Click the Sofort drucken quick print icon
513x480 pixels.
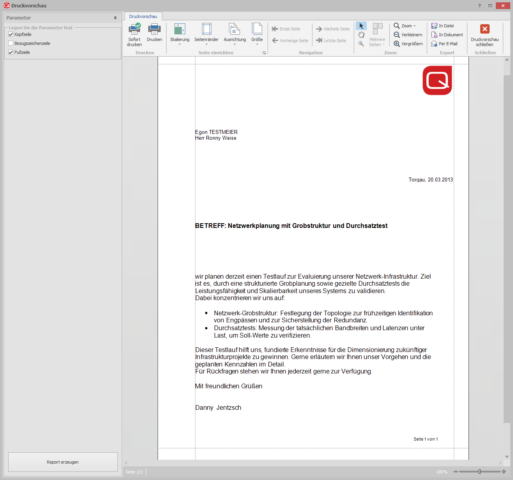[134, 35]
